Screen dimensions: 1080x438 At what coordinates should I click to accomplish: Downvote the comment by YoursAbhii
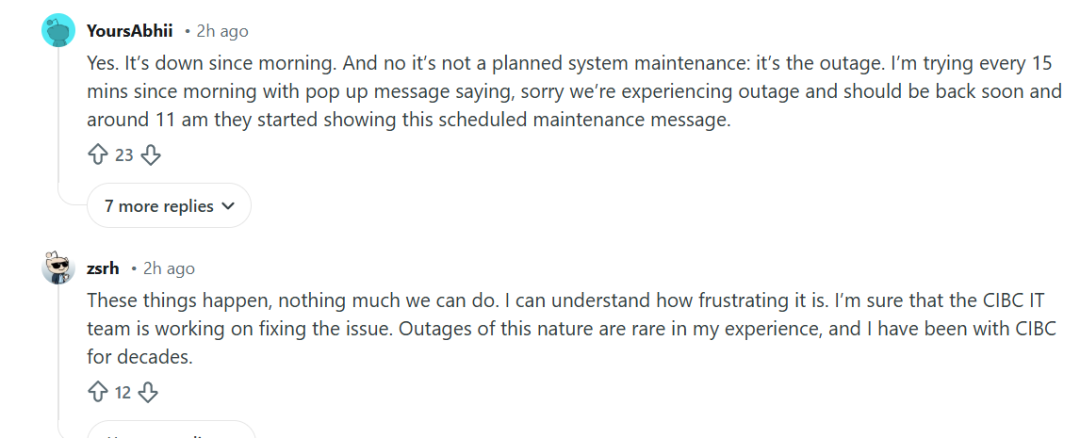click(151, 155)
